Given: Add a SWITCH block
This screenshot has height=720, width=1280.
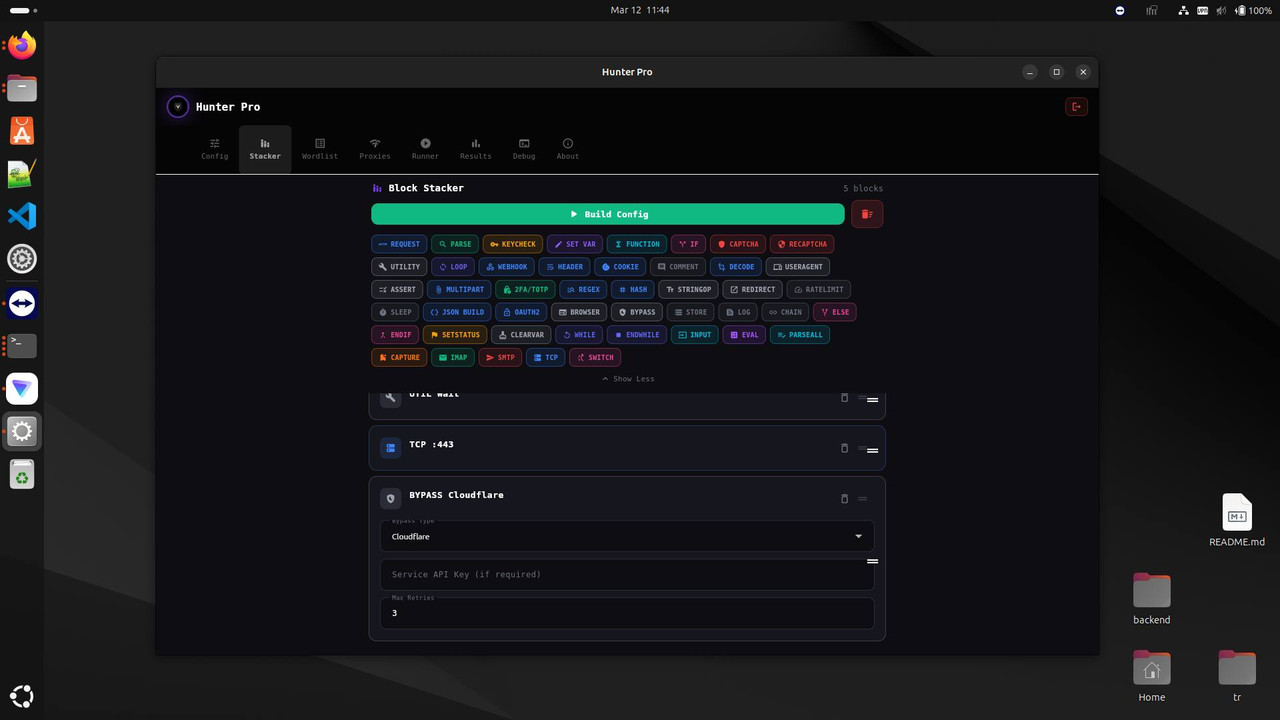Looking at the screenshot, I should coord(595,358).
